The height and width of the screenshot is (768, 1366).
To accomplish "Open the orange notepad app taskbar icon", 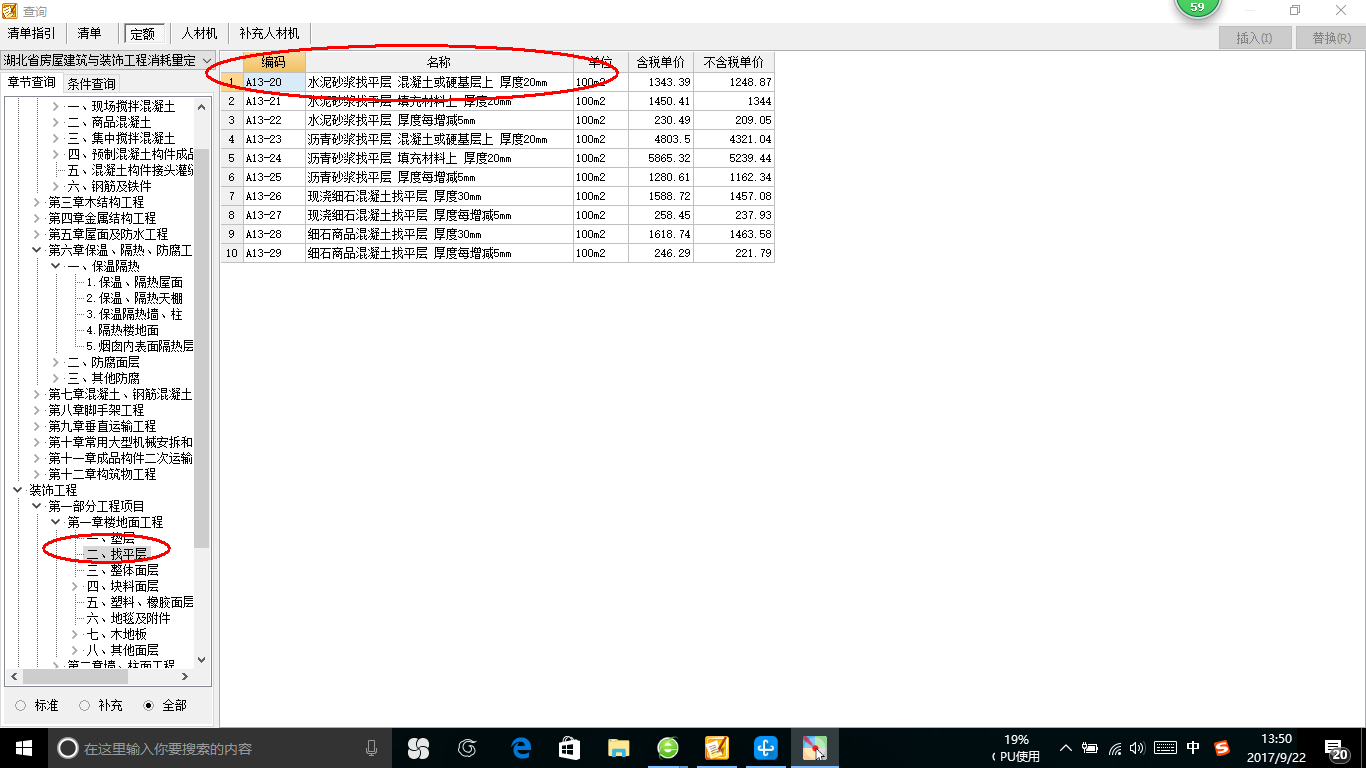I will point(717,747).
